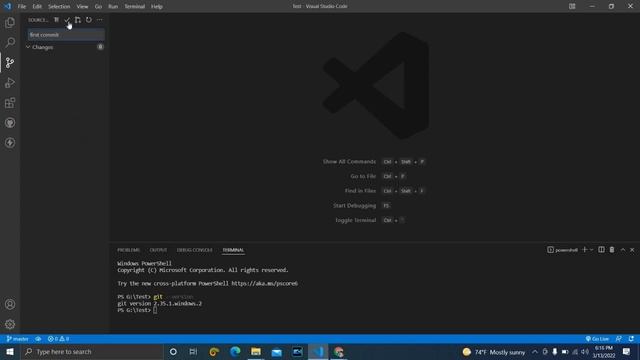This screenshot has height=360, width=640.
Task: Open the lightning bolt extension view
Action: click(10, 142)
